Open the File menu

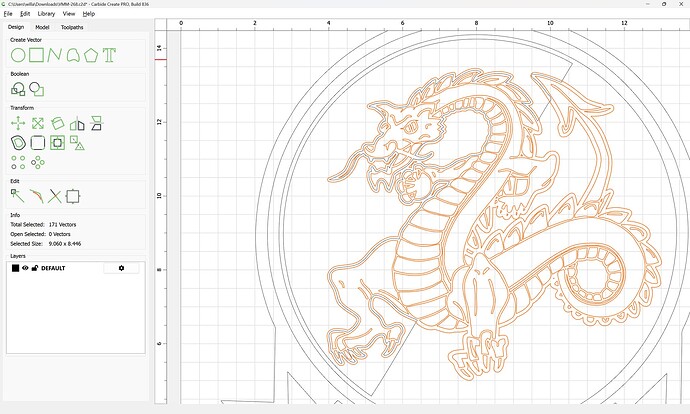pos(8,14)
